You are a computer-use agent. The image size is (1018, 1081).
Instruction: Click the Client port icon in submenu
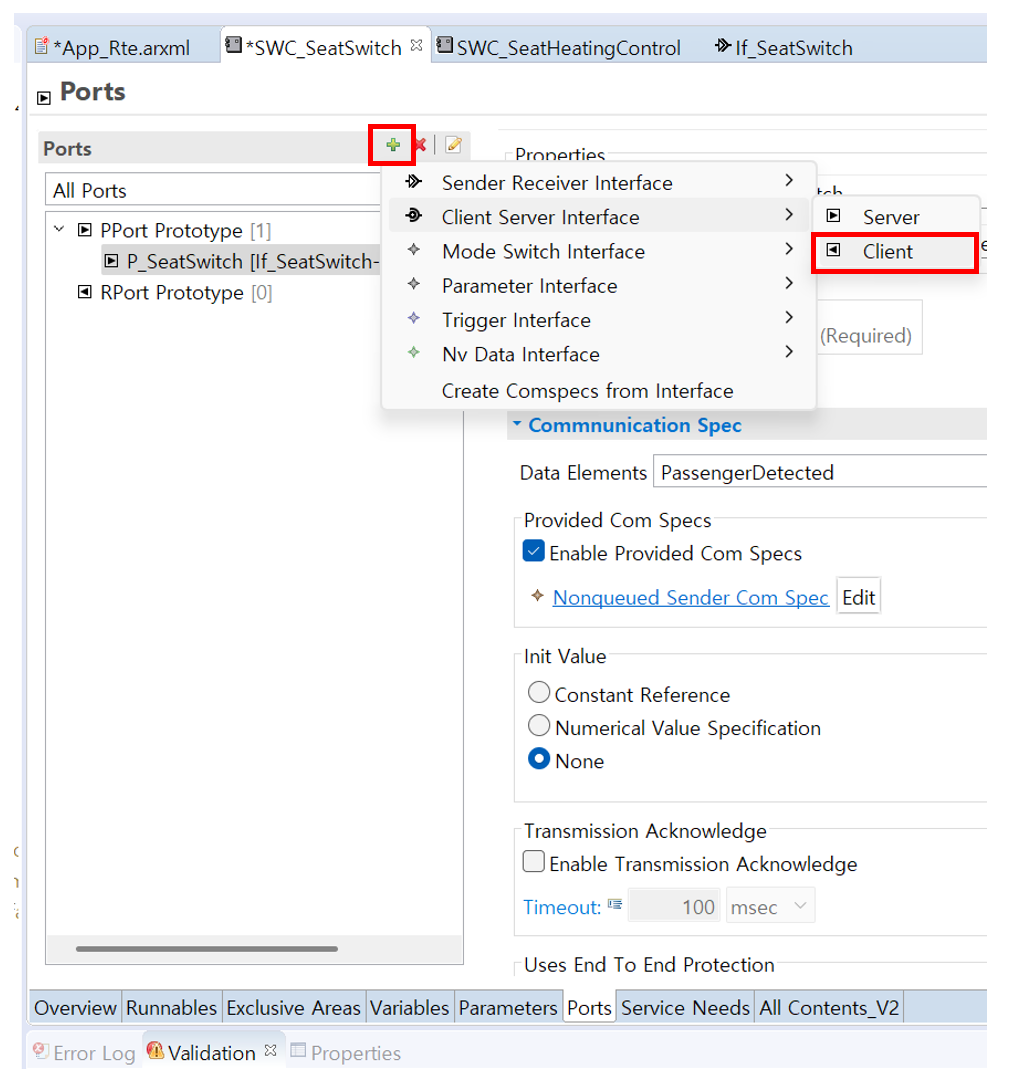tap(833, 250)
